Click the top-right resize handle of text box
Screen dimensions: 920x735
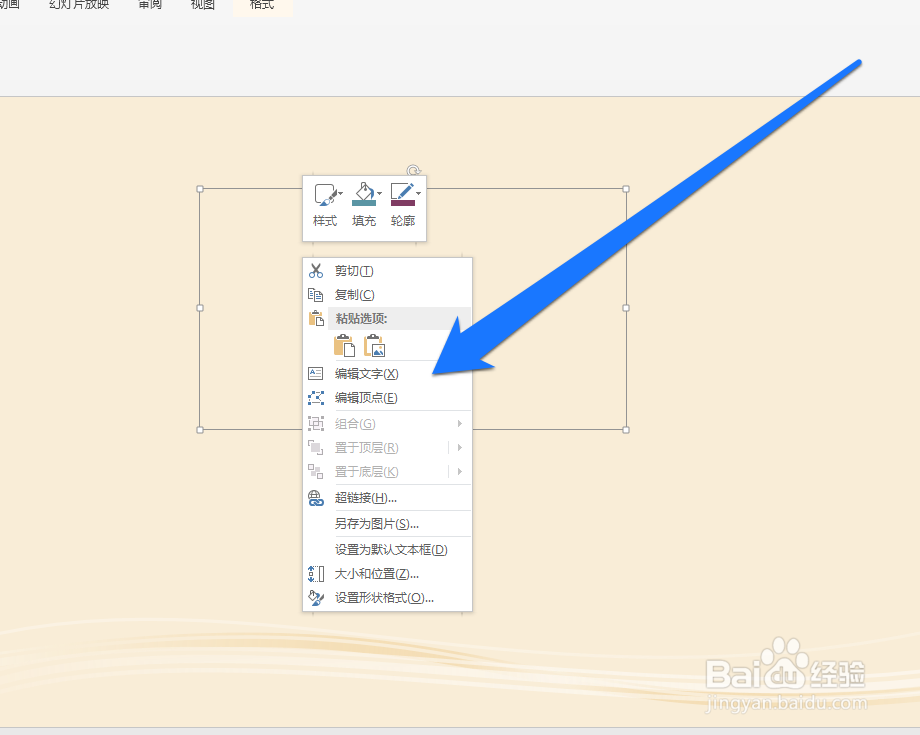[626, 189]
